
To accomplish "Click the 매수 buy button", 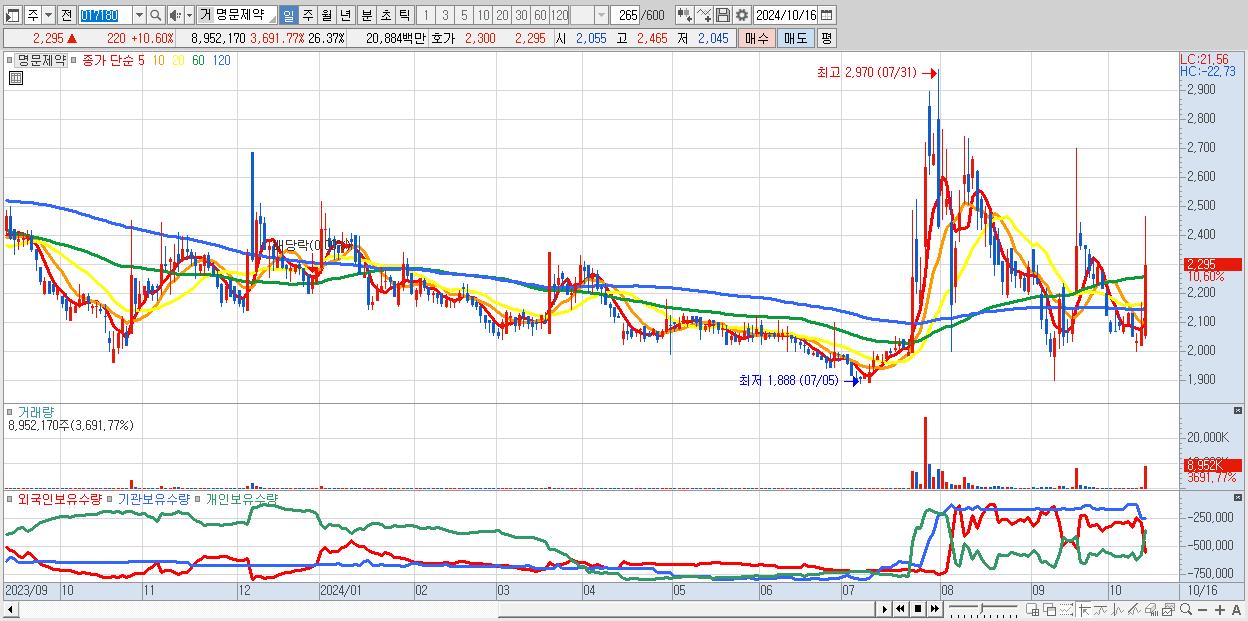I will pyautogui.click(x=756, y=38).
